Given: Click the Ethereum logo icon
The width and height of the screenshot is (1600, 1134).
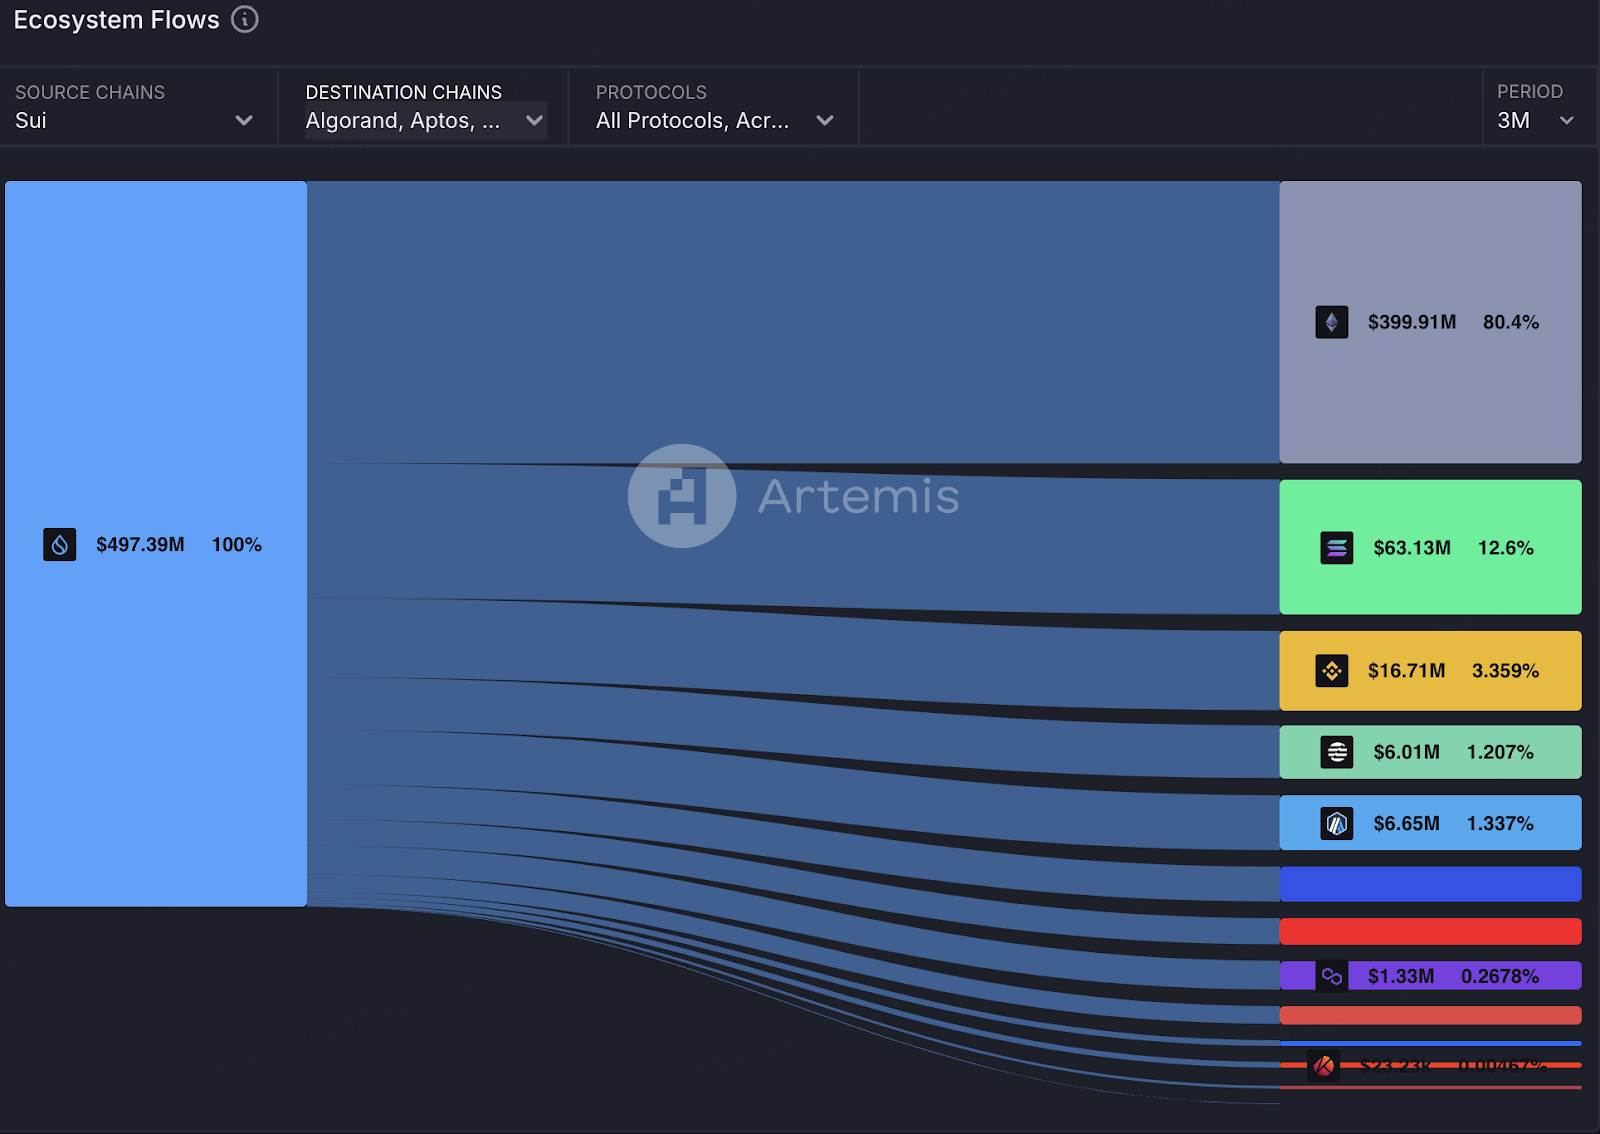Looking at the screenshot, I should pyautogui.click(x=1332, y=322).
